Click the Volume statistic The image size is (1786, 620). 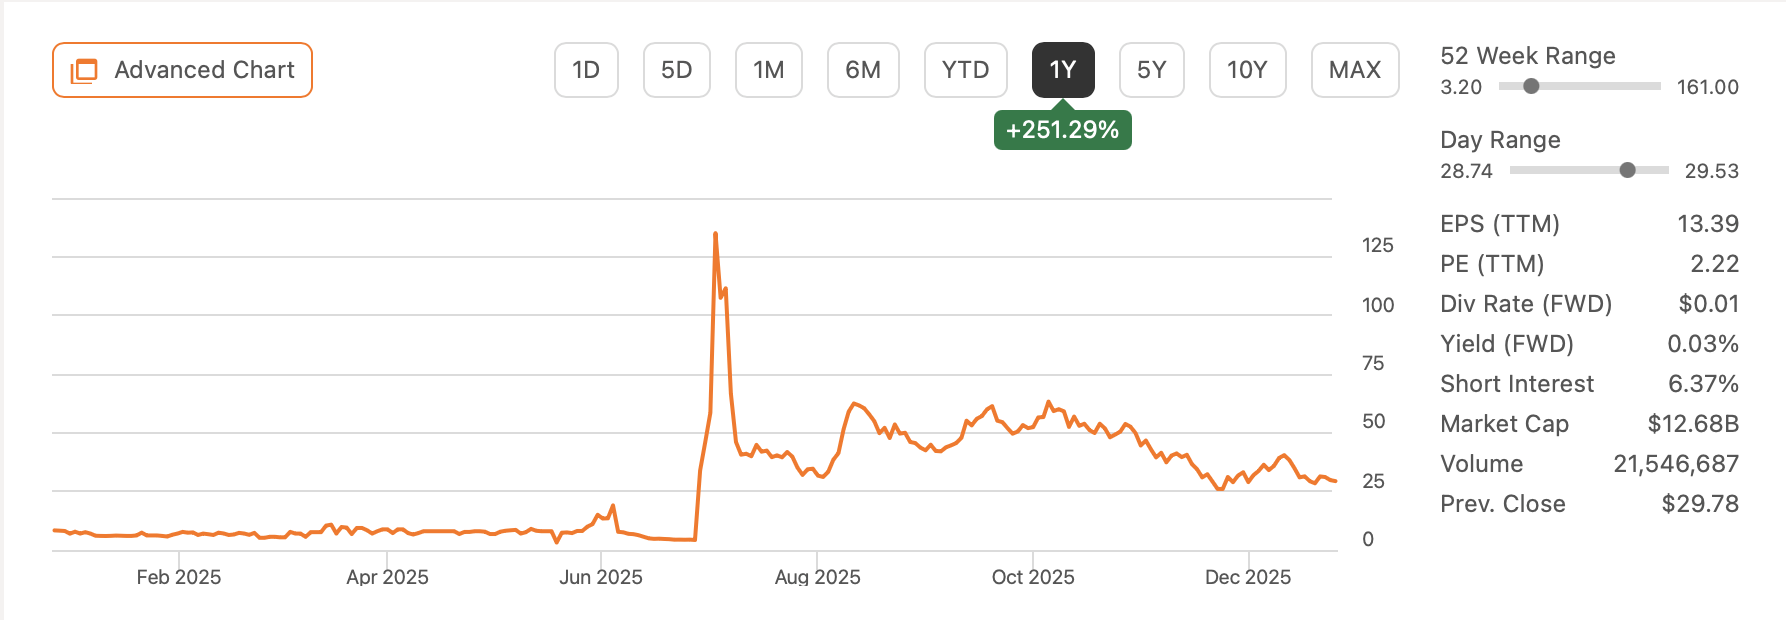coord(1677,463)
